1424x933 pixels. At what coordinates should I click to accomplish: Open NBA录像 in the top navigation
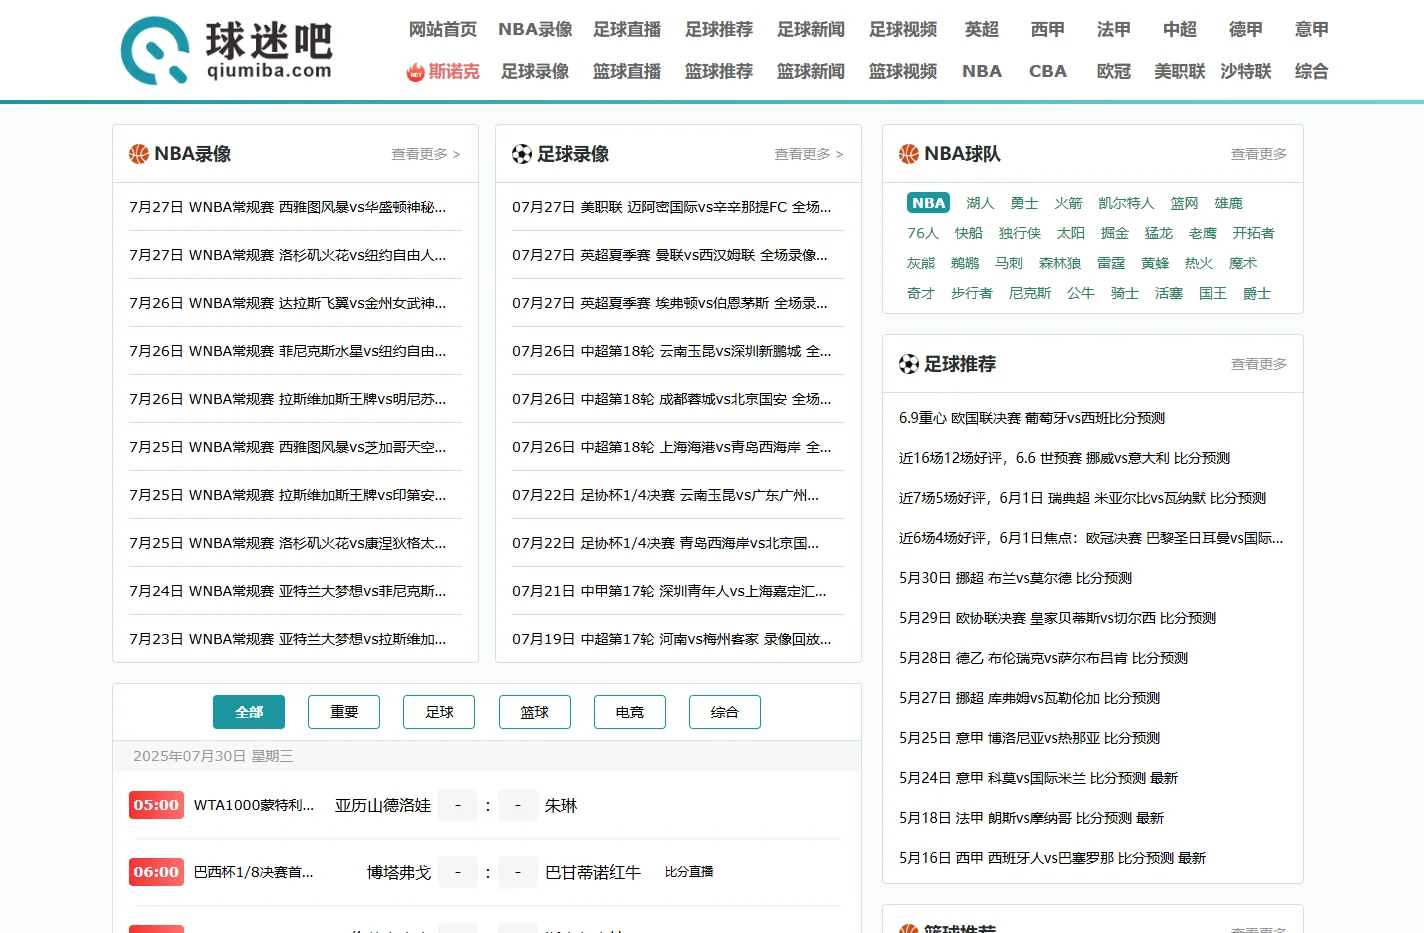[535, 30]
